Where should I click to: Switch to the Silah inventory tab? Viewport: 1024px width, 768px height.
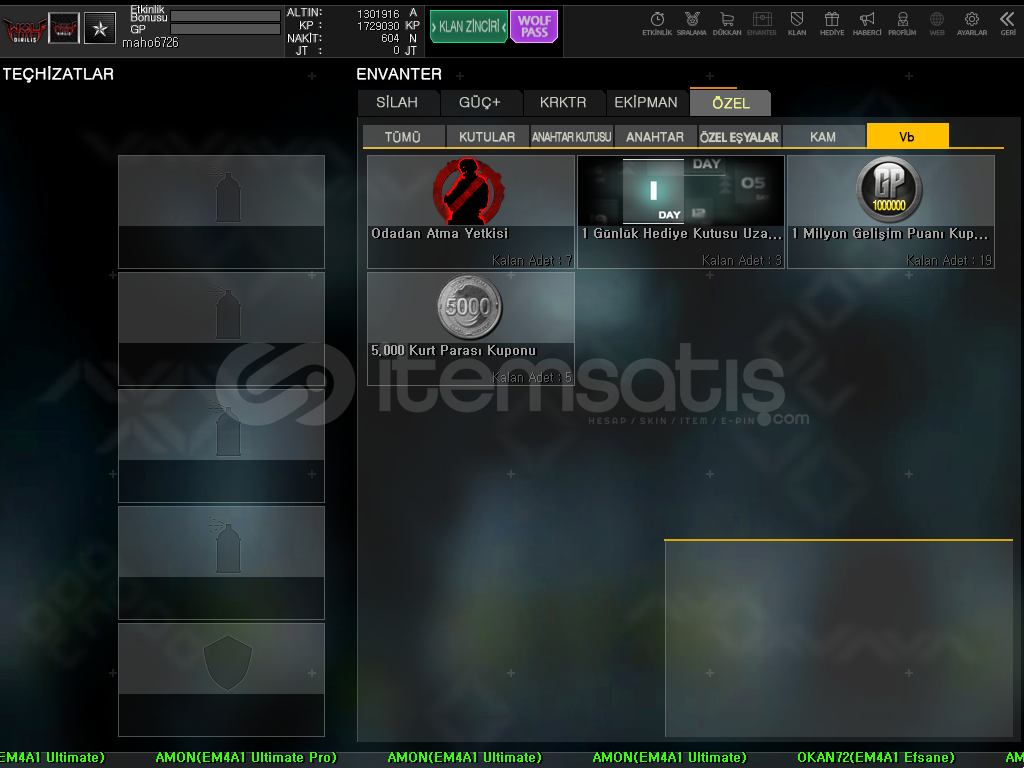(x=397, y=103)
